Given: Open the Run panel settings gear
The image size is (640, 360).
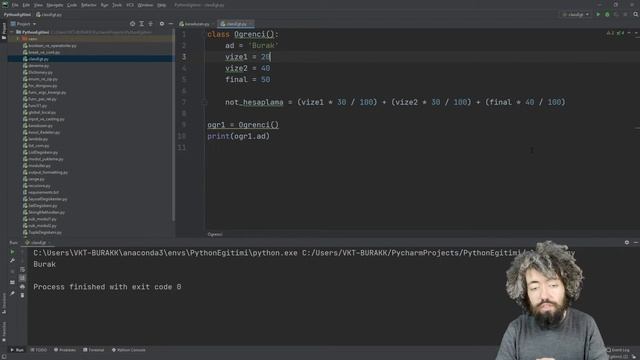Looking at the screenshot, I should coord(627,242).
